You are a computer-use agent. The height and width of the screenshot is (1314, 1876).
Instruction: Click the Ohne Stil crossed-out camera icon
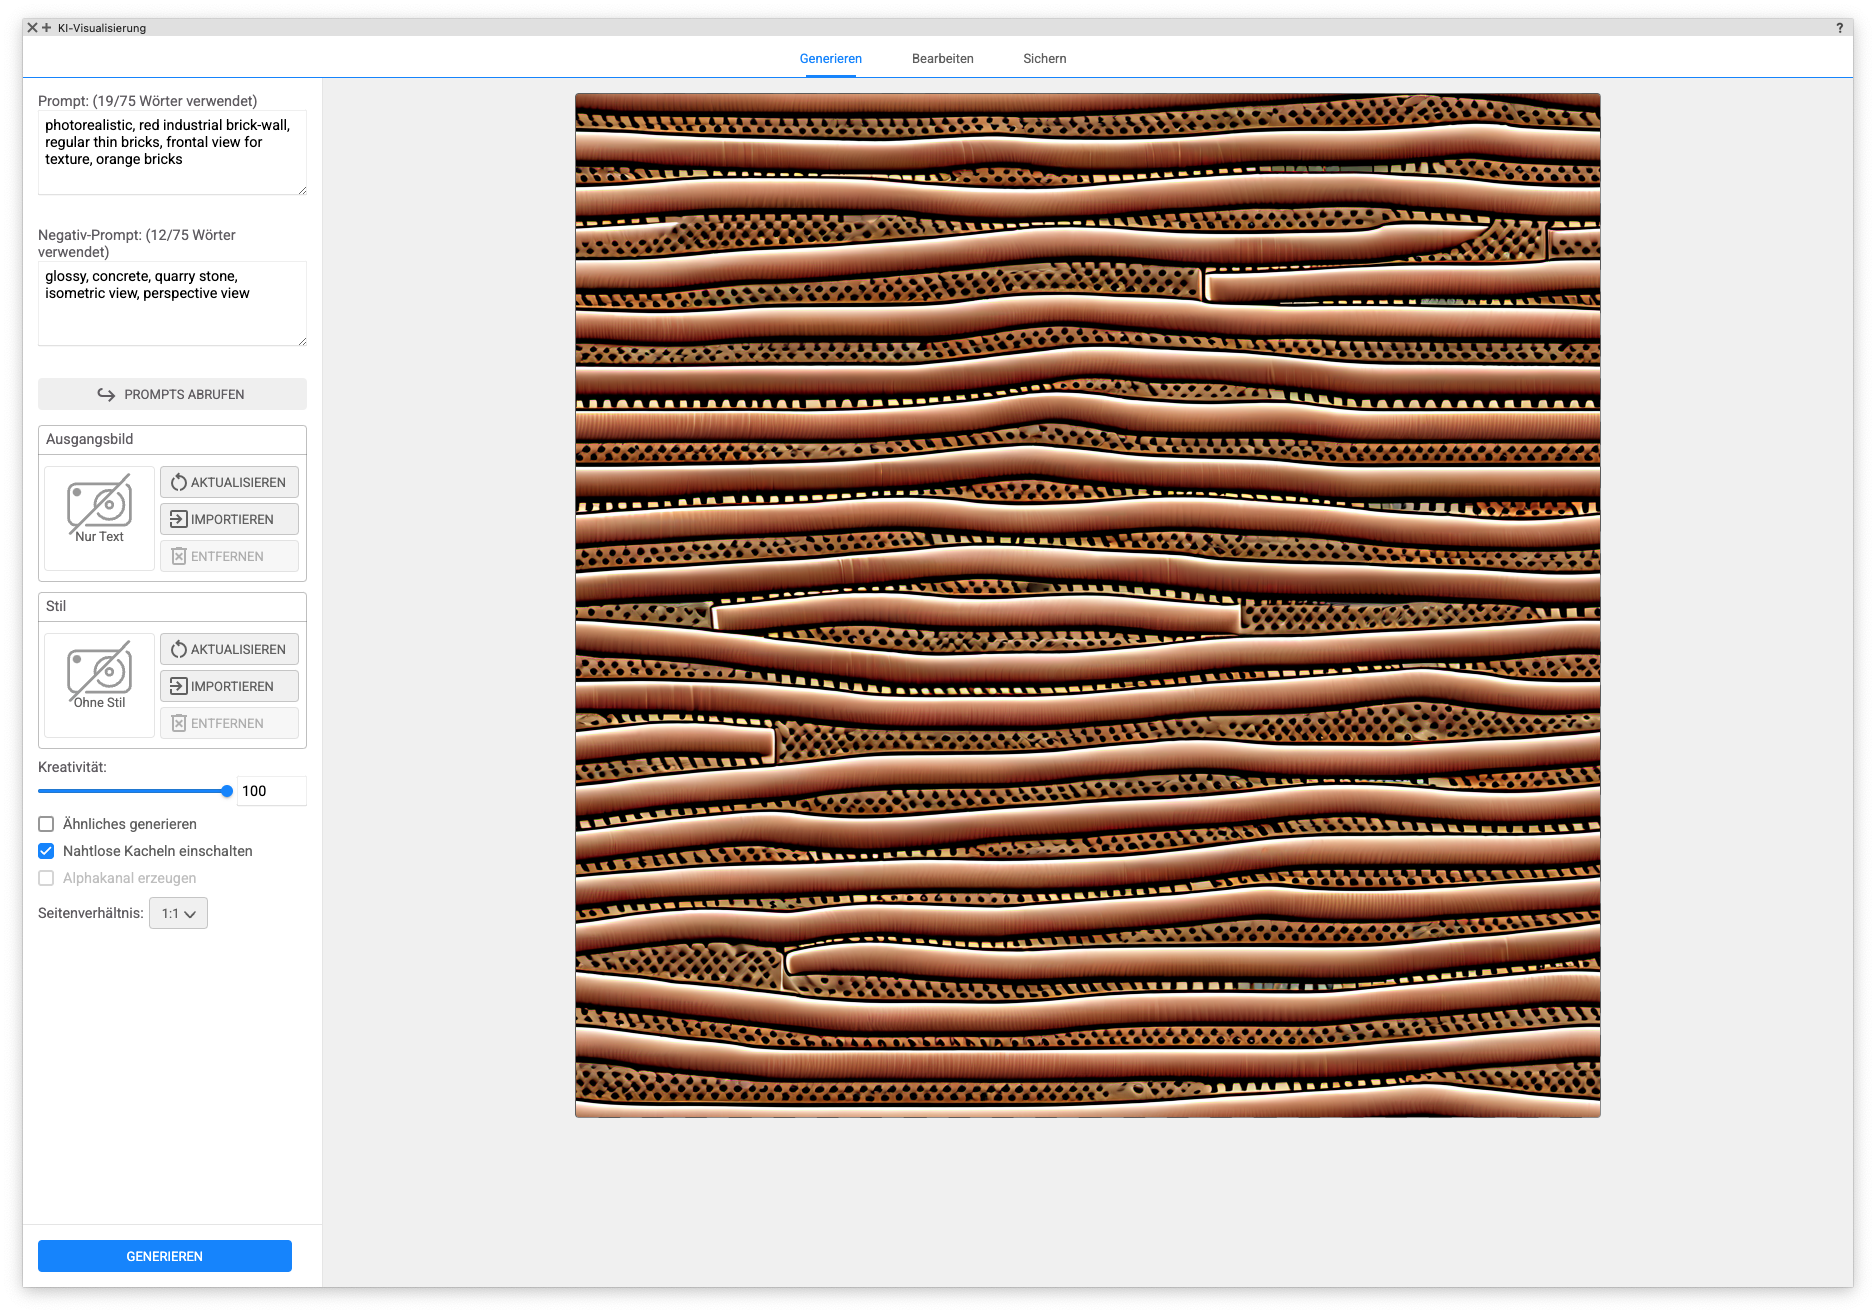[99, 672]
